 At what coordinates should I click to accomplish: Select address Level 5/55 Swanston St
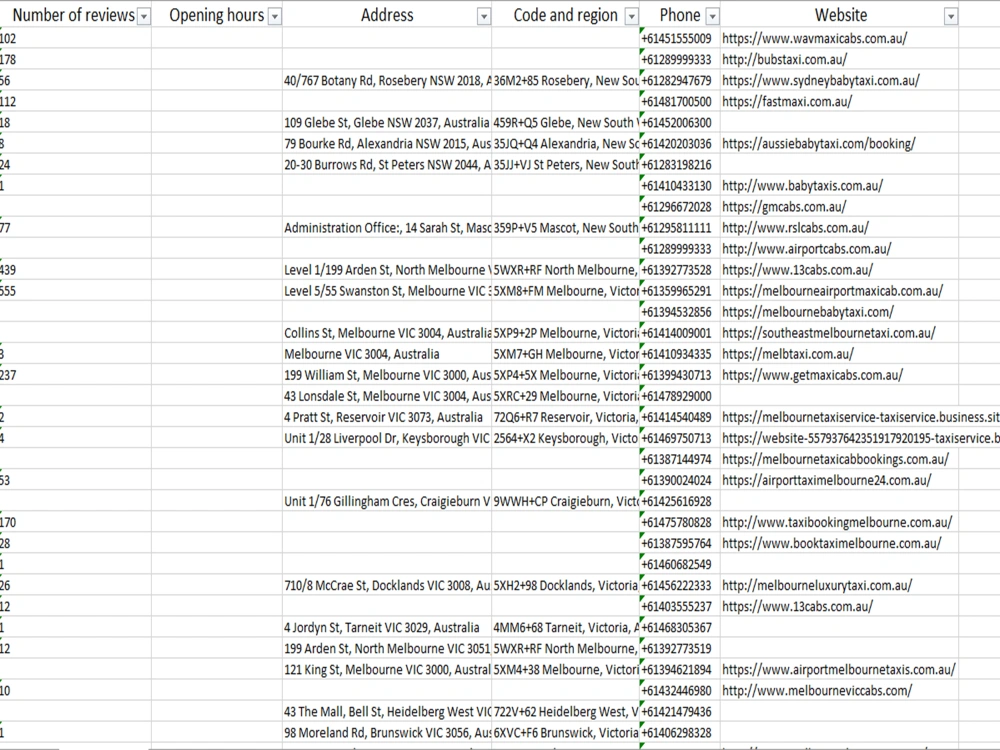point(387,291)
